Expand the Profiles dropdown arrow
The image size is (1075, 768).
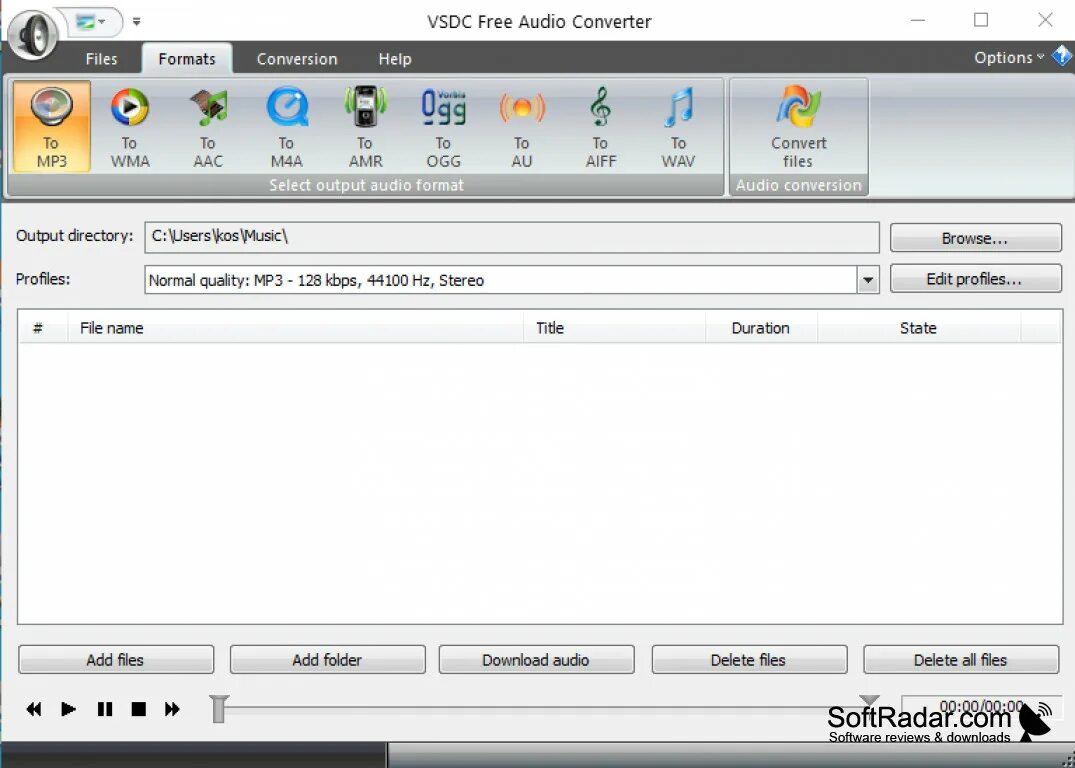point(868,280)
